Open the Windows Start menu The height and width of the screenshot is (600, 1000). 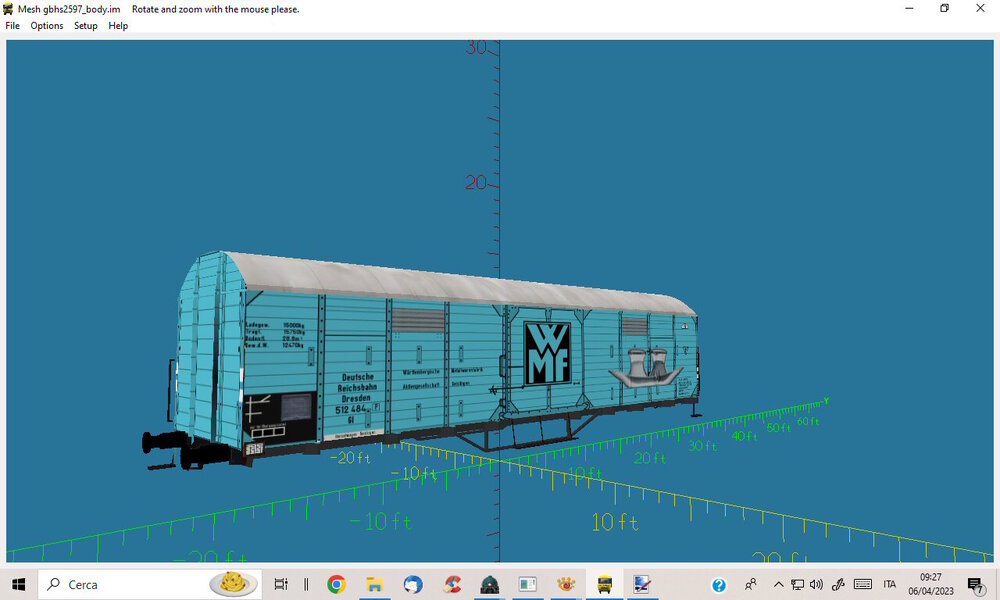(18, 584)
